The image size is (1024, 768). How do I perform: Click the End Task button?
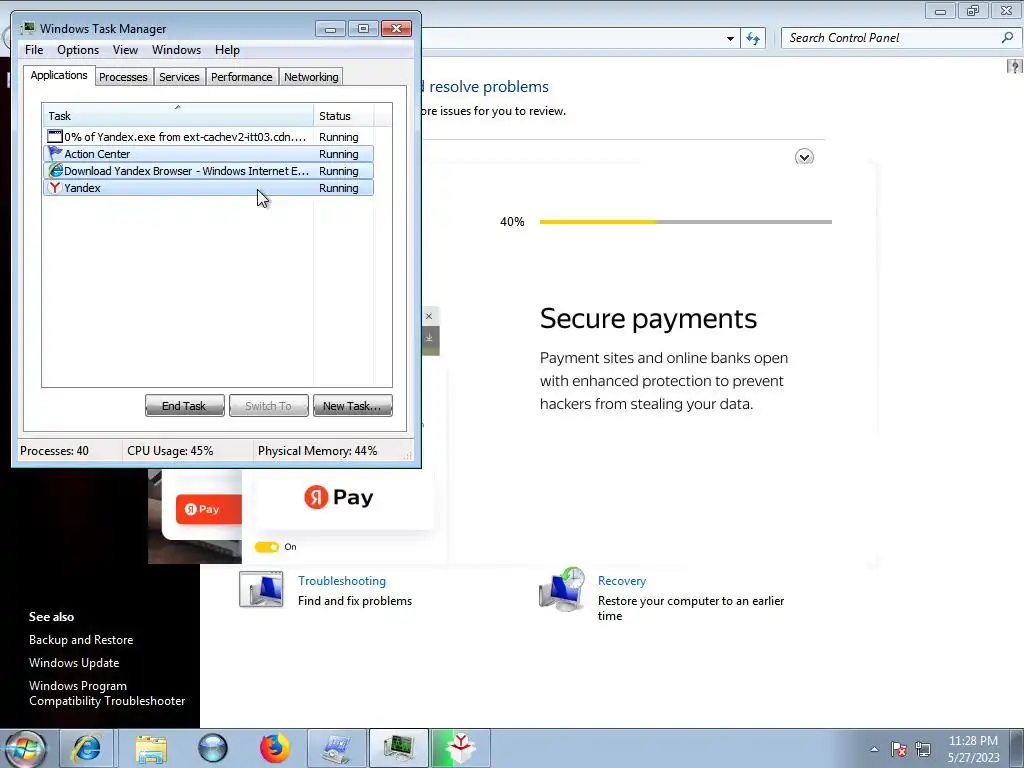pos(184,406)
